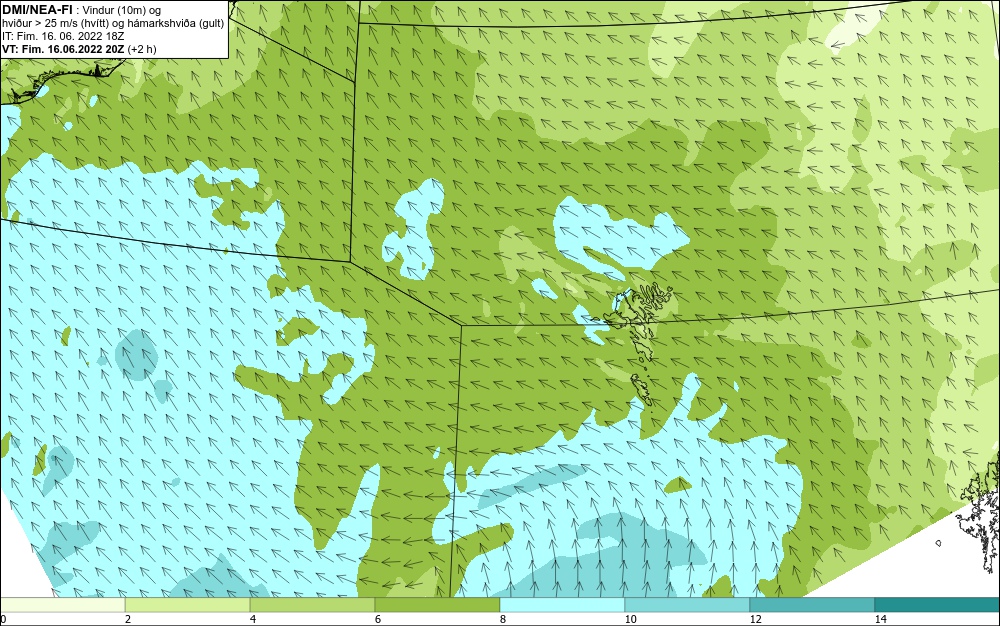Click the dark teal above-14 legend segment
Viewport: 1000px width, 626px height.
(x=938, y=605)
